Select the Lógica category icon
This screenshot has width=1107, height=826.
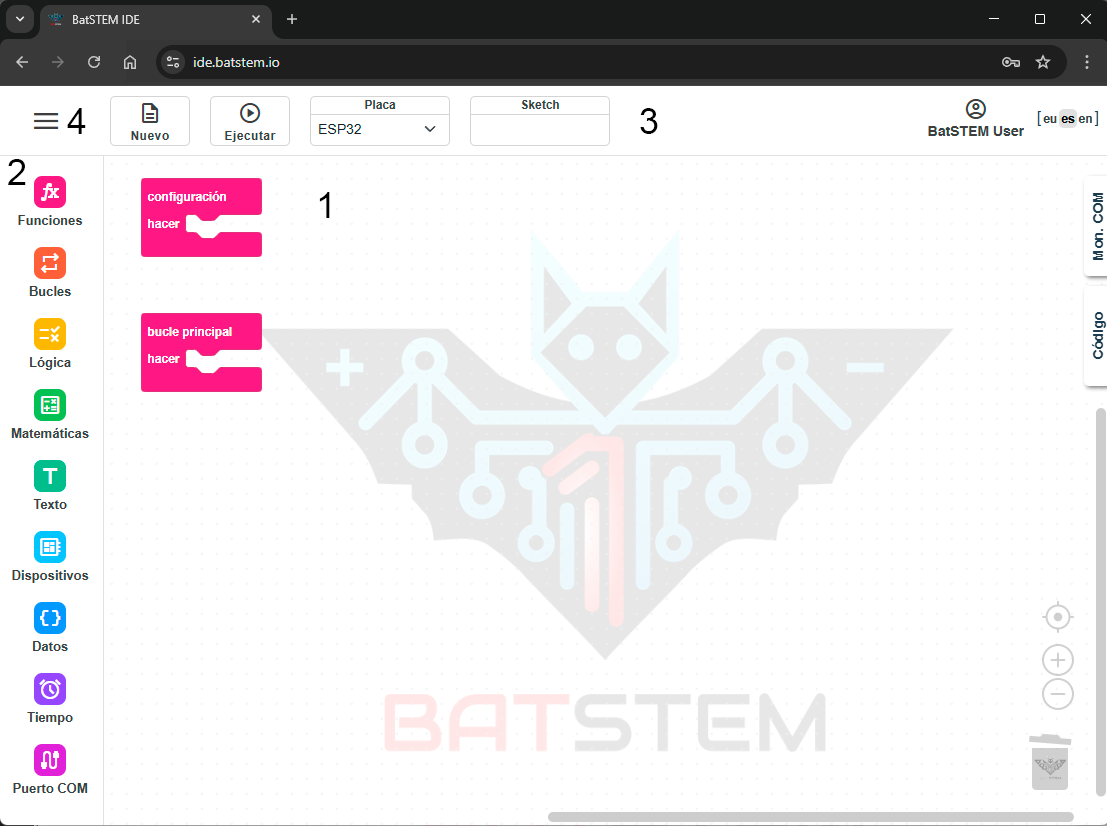(50, 334)
